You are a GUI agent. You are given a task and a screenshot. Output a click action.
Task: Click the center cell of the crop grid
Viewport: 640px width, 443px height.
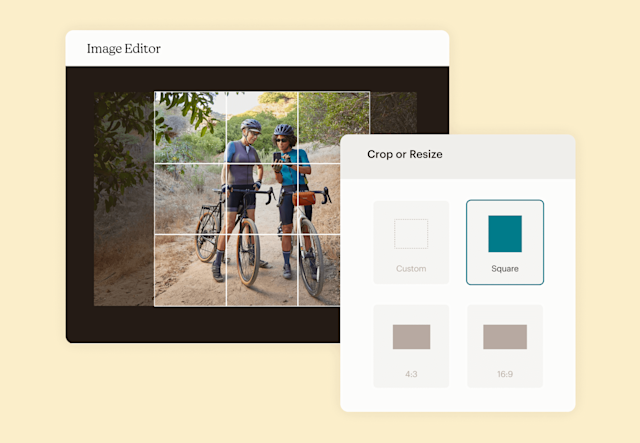click(262, 199)
